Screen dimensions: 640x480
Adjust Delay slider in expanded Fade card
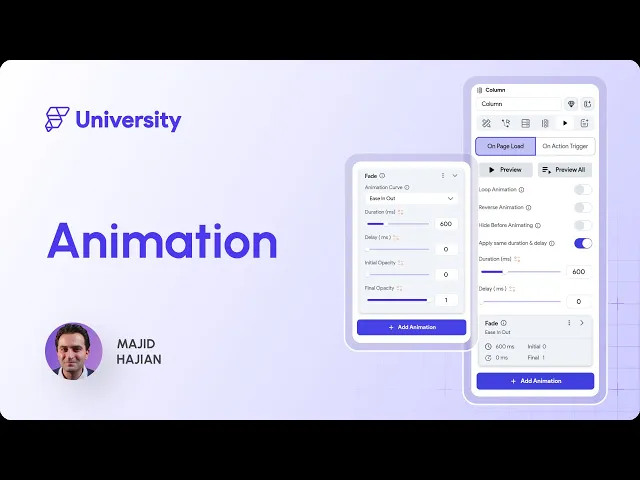point(398,249)
